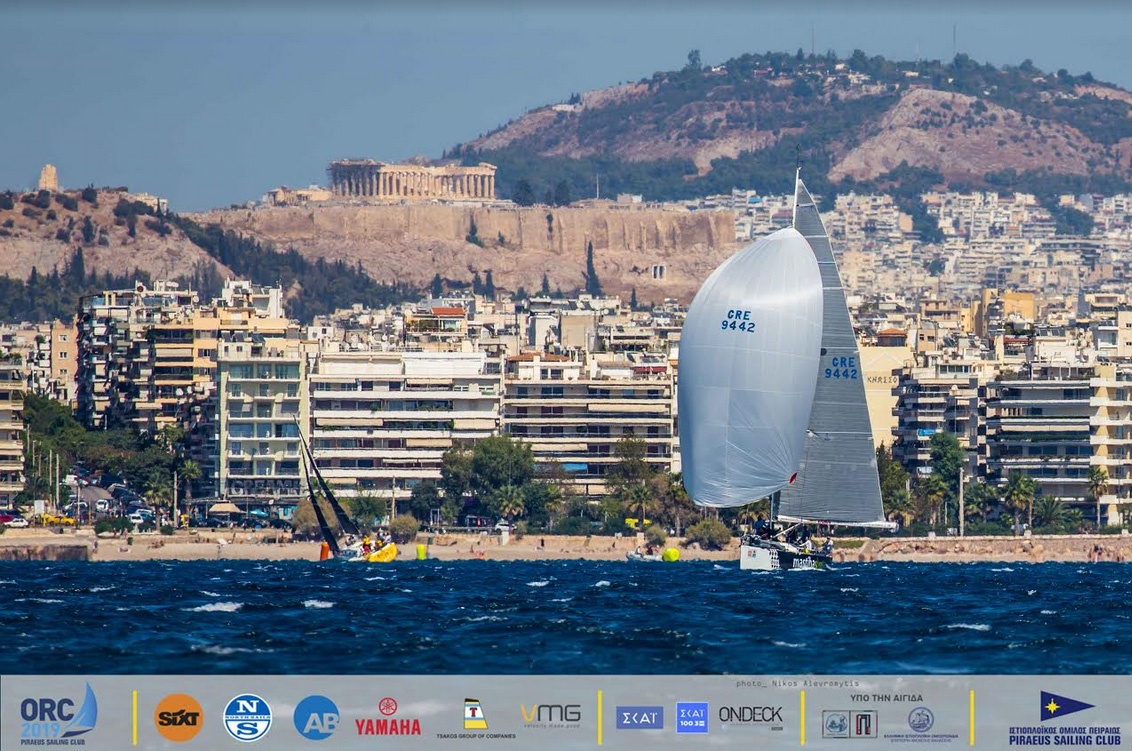Click the red Yamaha logo
This screenshot has width=1132, height=751.
point(388,718)
